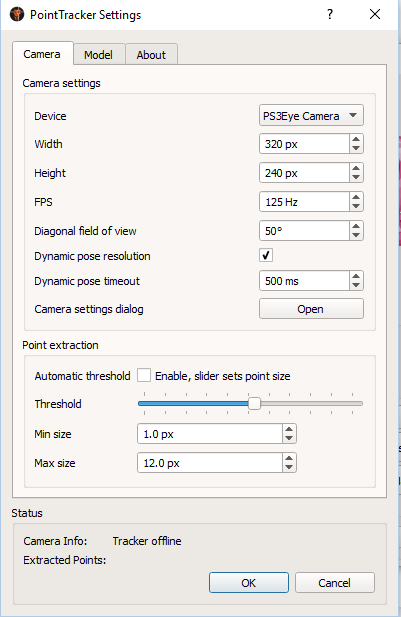Click the PointTracker app icon in title bar
Screen dimensions: 401x617
click(17, 15)
